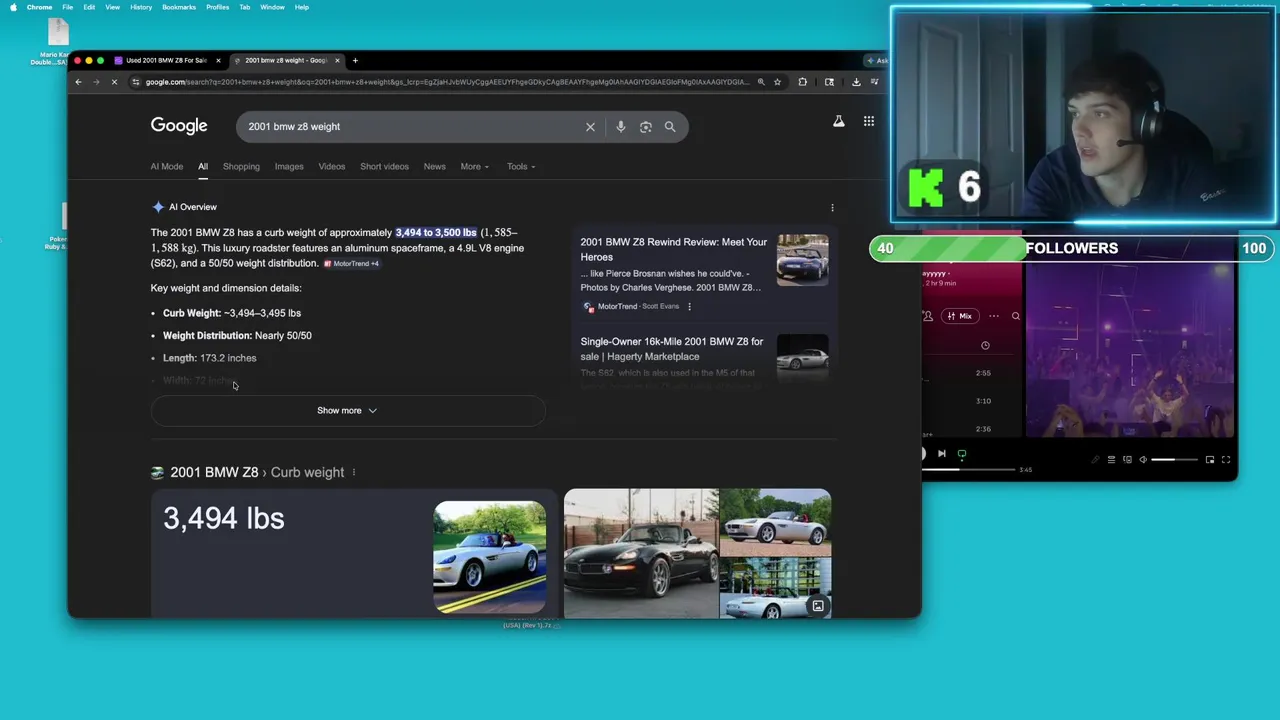Click Spotify invite collaborators person icon

click(x=928, y=316)
